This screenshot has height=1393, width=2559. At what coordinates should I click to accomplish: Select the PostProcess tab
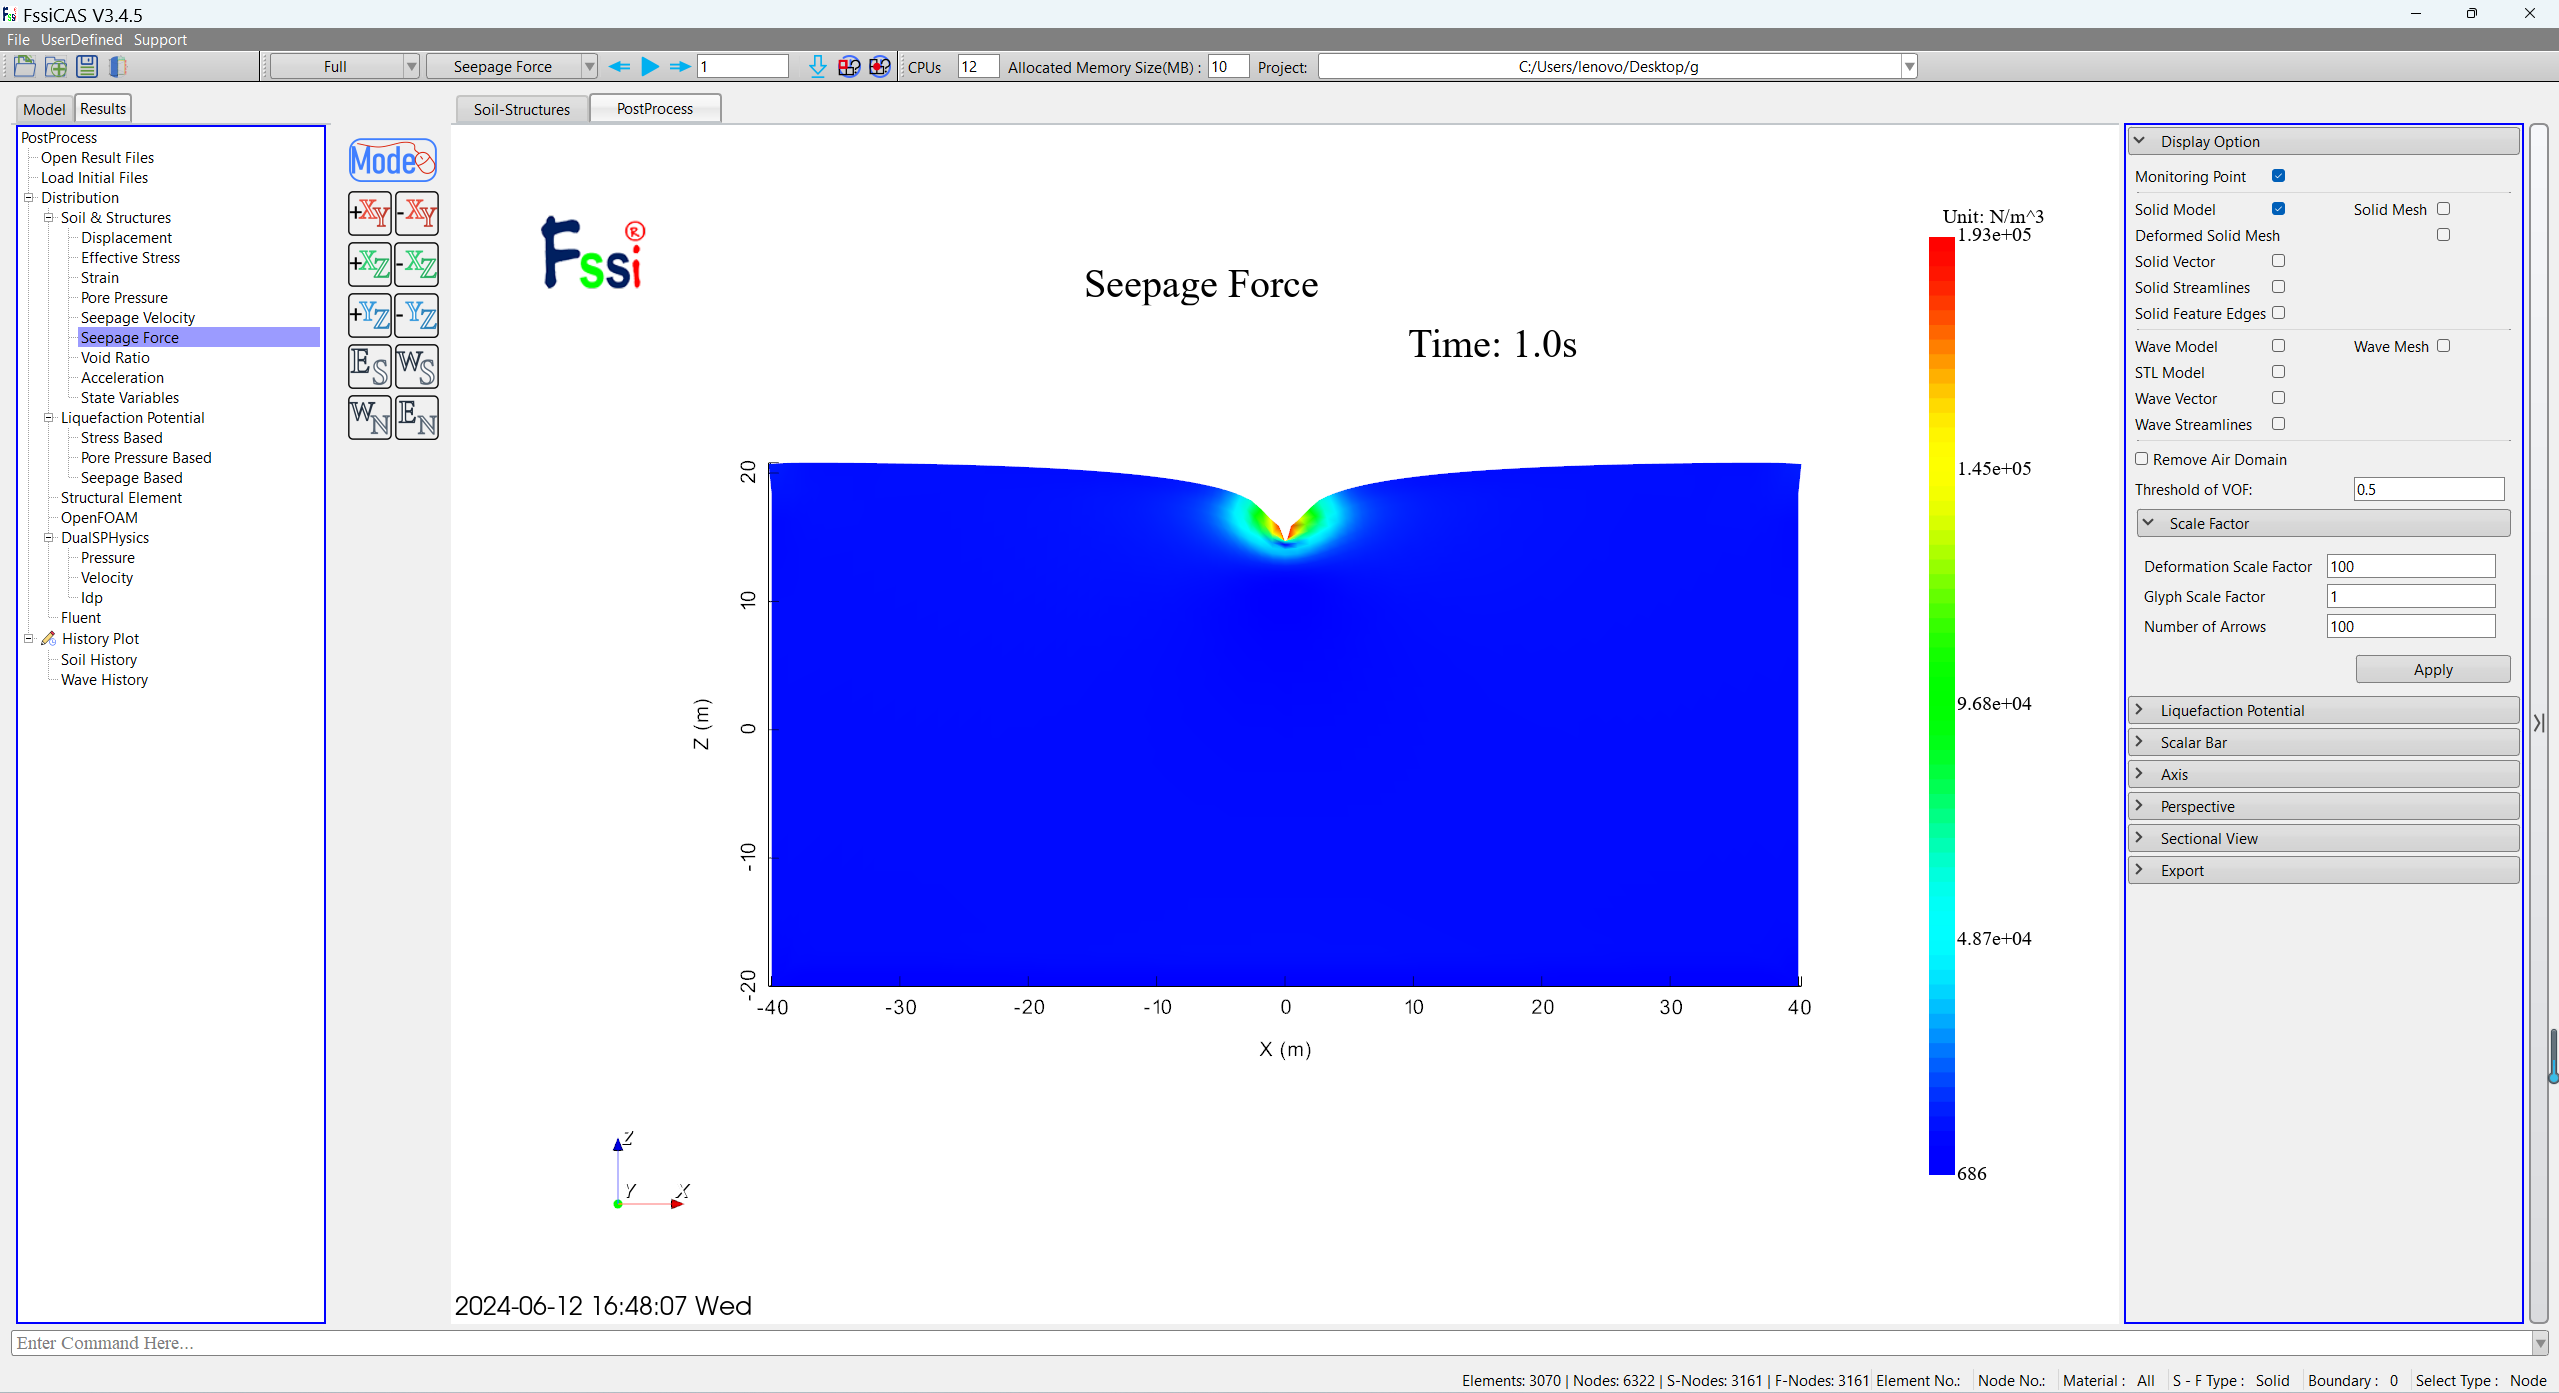[655, 108]
